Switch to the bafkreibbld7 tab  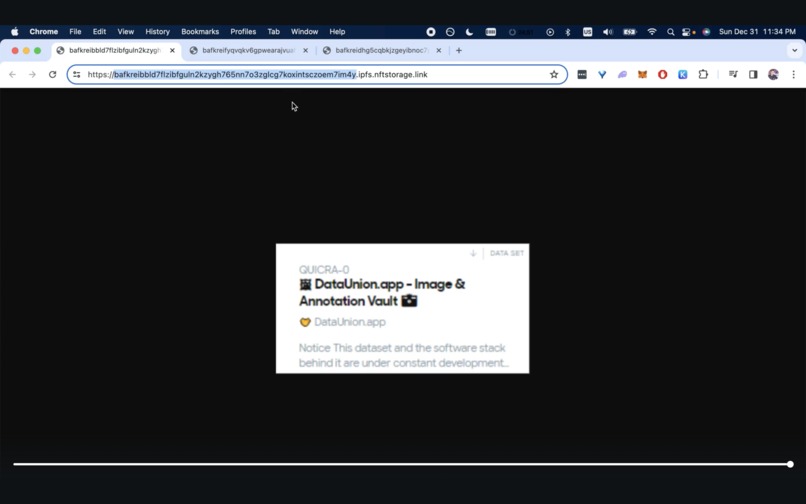coord(116,50)
